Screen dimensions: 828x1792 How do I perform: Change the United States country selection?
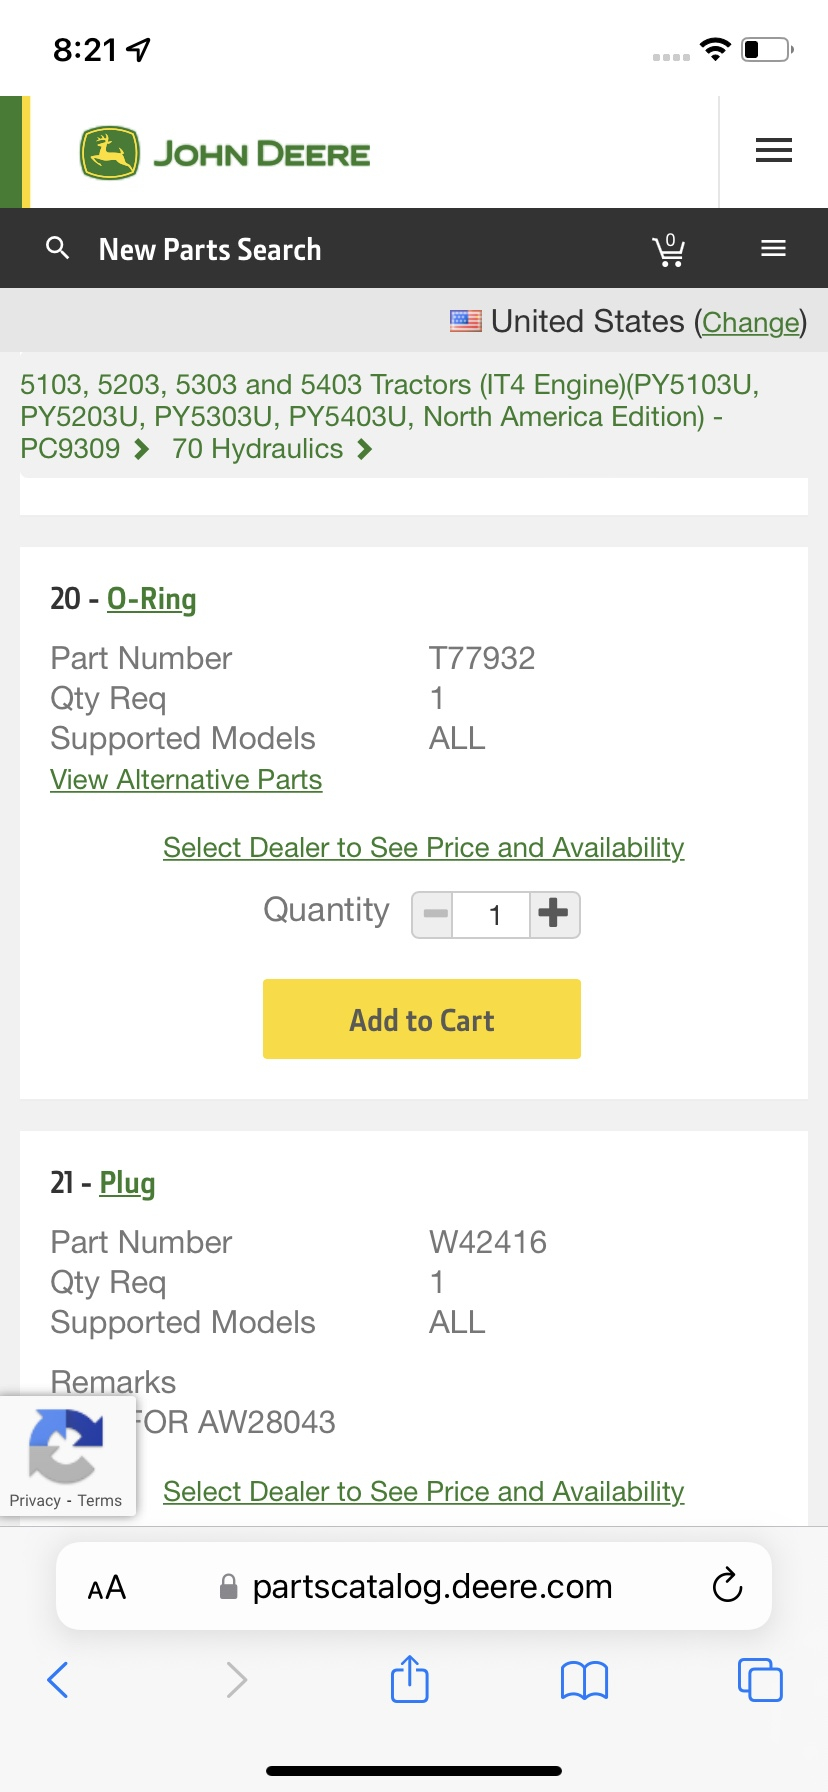pyautogui.click(x=750, y=322)
